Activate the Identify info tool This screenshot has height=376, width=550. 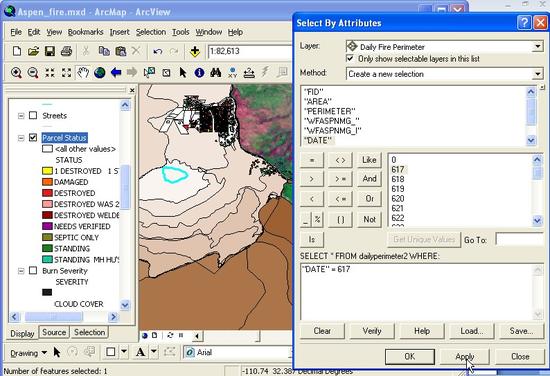tap(199, 73)
